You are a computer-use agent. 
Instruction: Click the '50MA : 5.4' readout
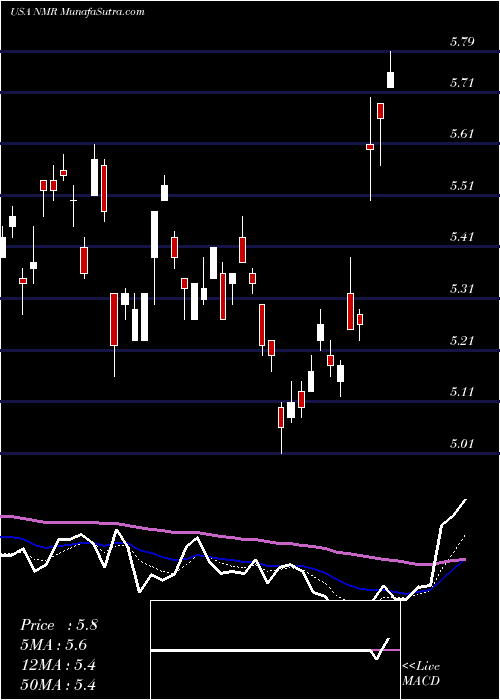(58, 685)
